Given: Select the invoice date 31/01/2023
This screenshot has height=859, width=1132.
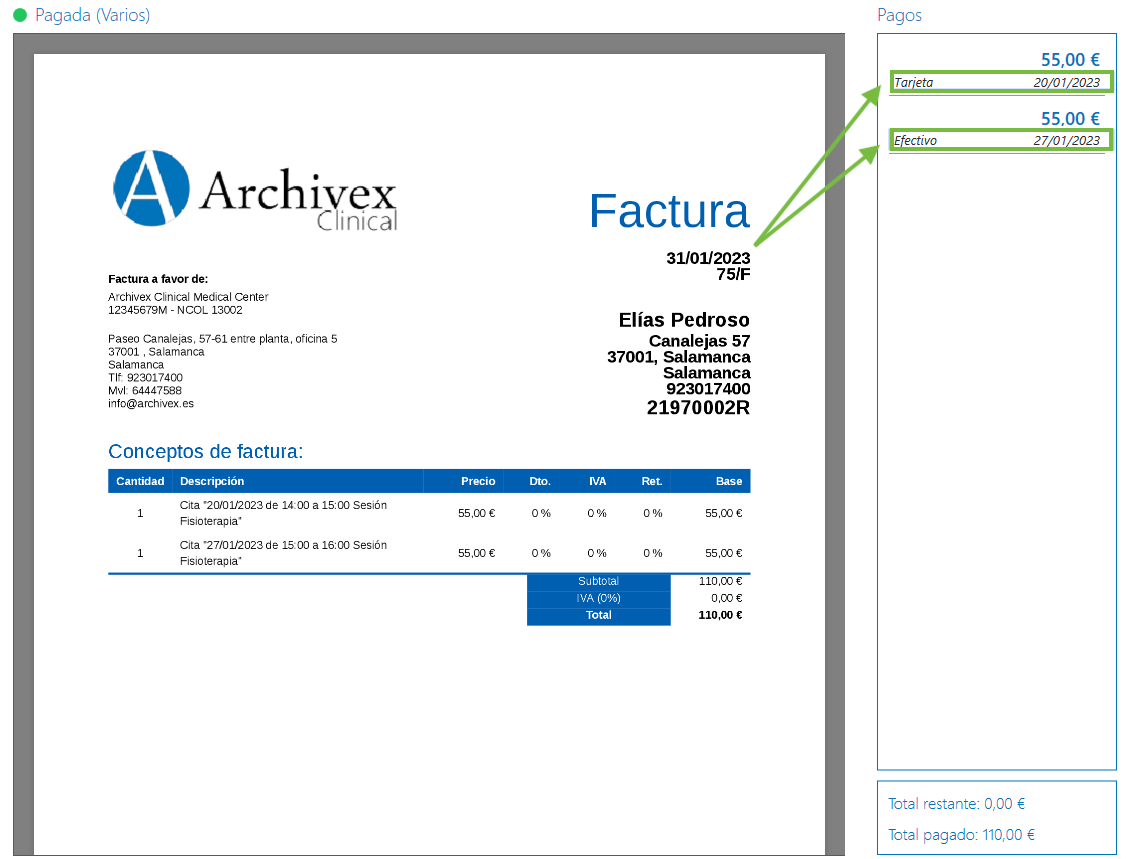Looking at the screenshot, I should [708, 257].
